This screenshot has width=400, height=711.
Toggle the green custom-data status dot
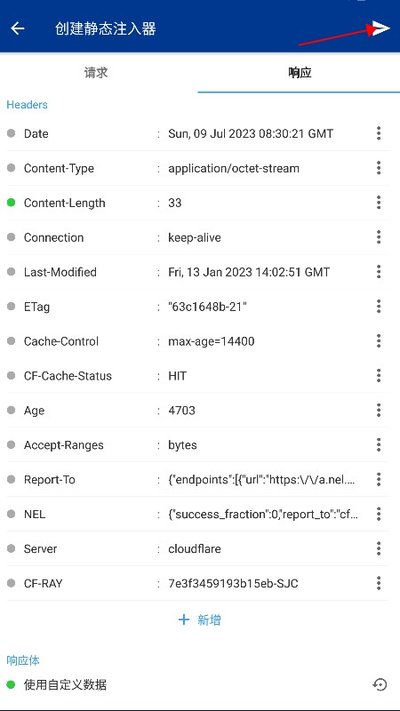click(11, 684)
